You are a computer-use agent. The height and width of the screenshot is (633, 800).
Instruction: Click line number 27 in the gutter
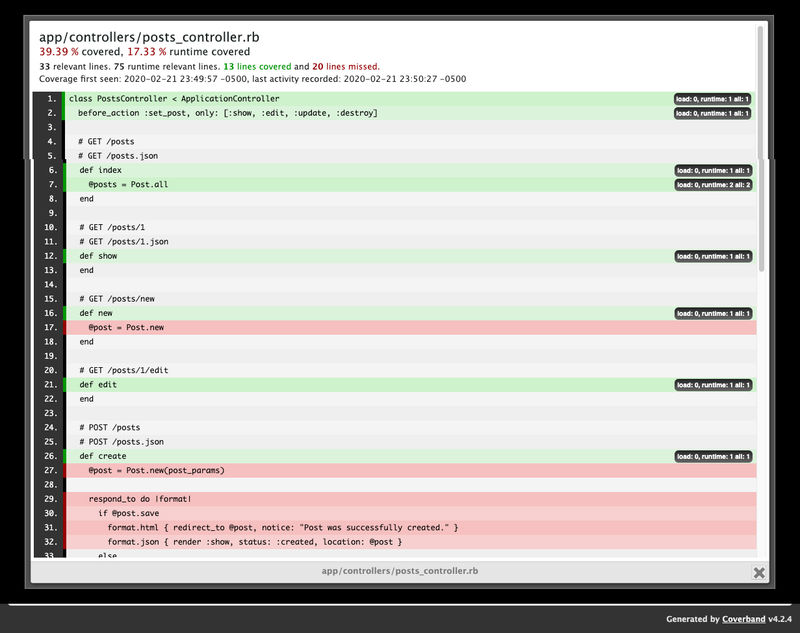click(x=50, y=470)
